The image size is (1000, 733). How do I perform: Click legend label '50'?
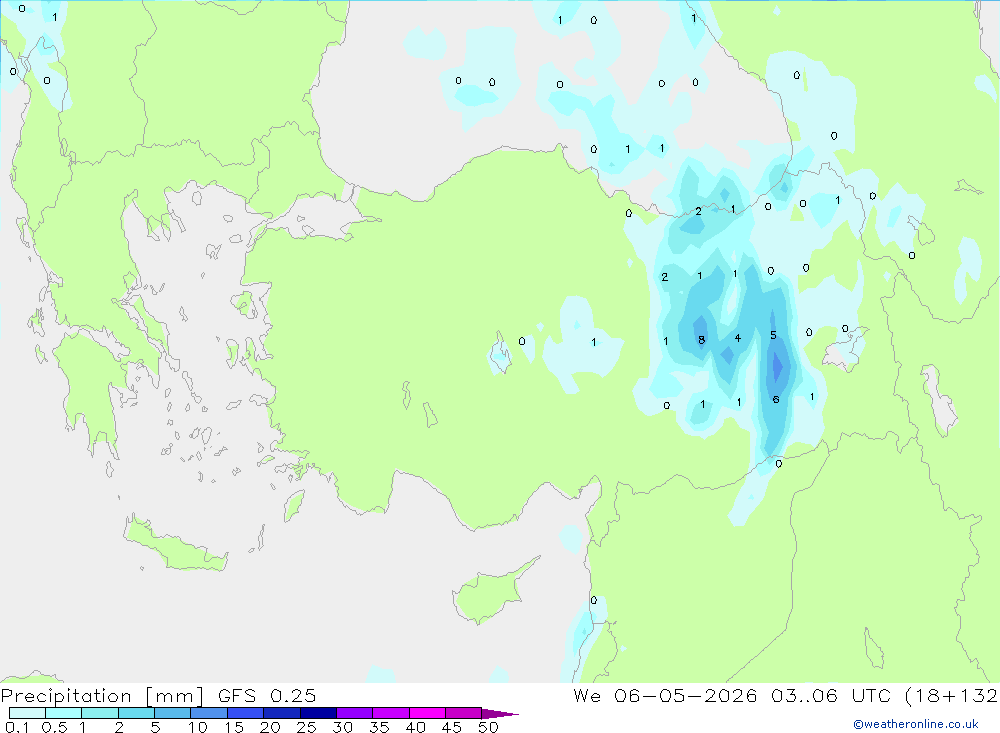coord(488,727)
